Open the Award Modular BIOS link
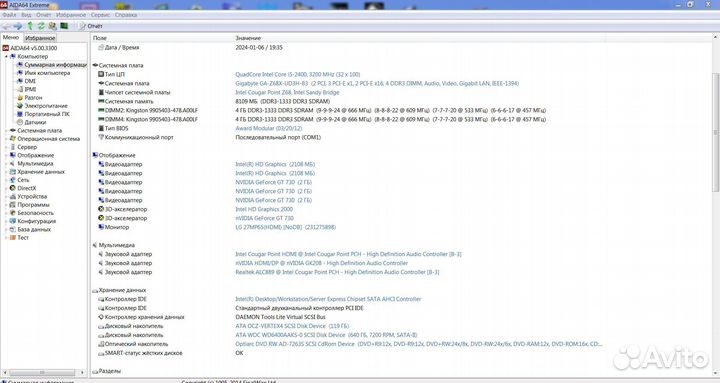The image size is (720, 383). [x=269, y=129]
